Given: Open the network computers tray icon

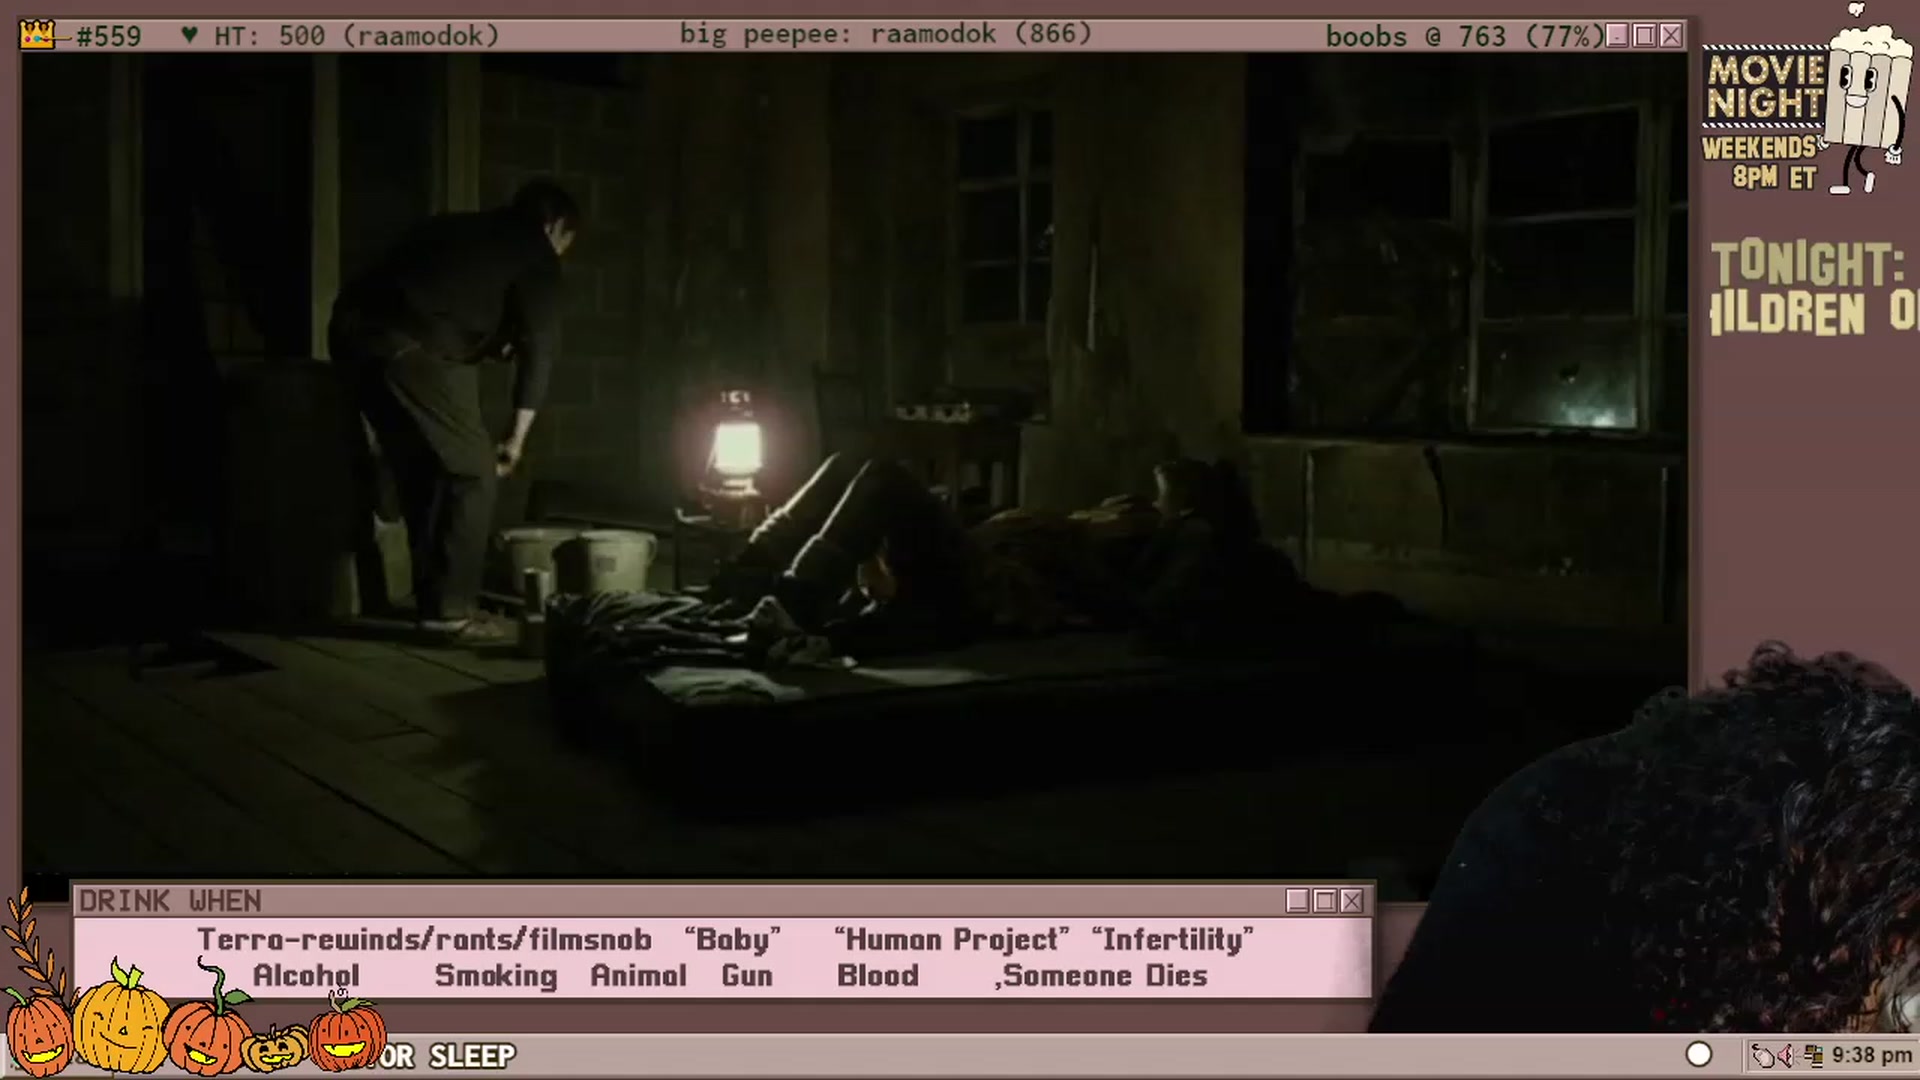Looking at the screenshot, I should 1812,1055.
